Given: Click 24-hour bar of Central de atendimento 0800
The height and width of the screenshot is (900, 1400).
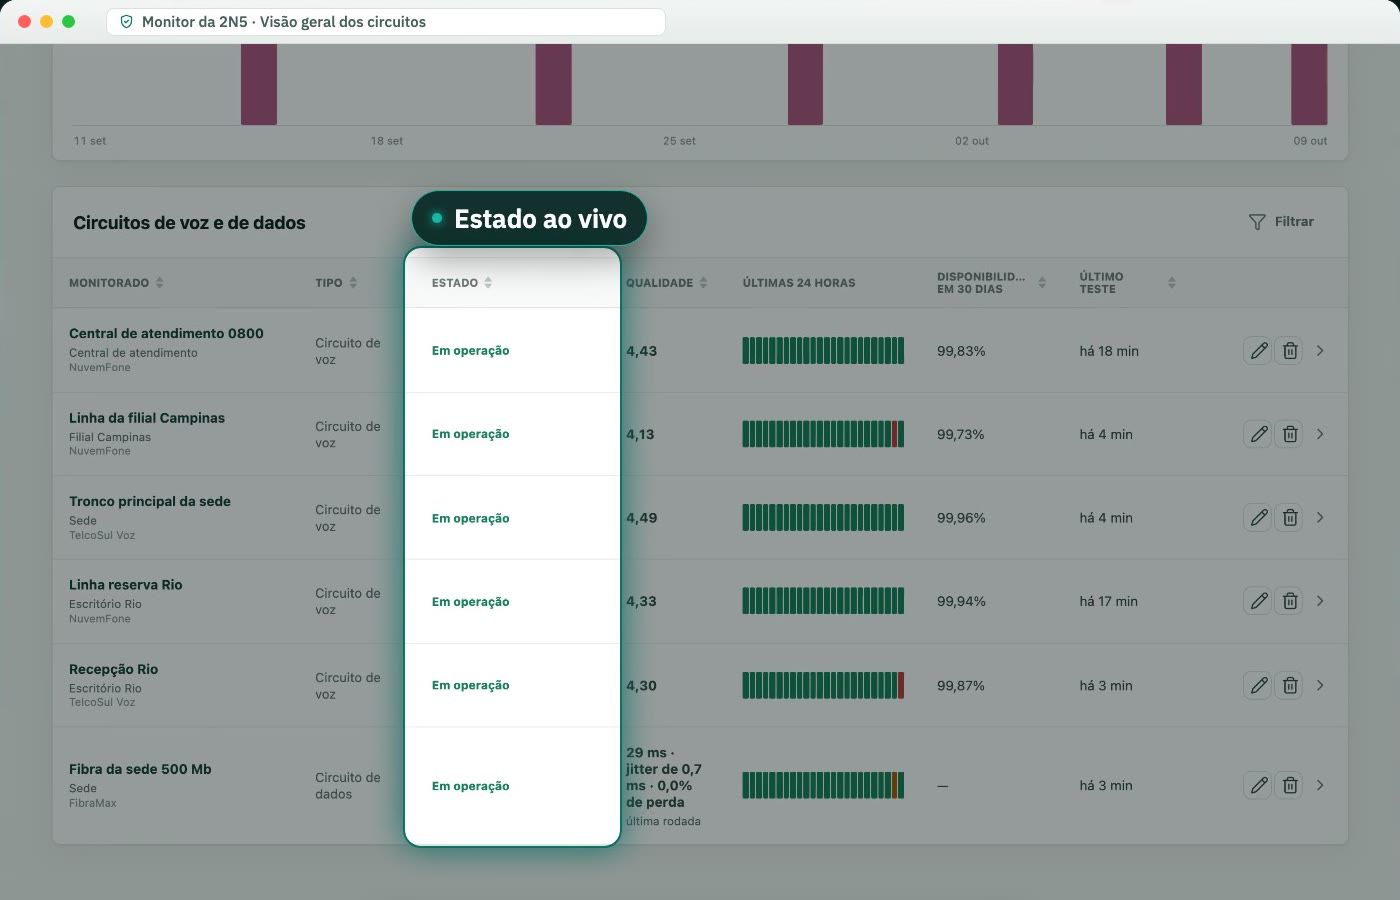Looking at the screenshot, I should [823, 351].
